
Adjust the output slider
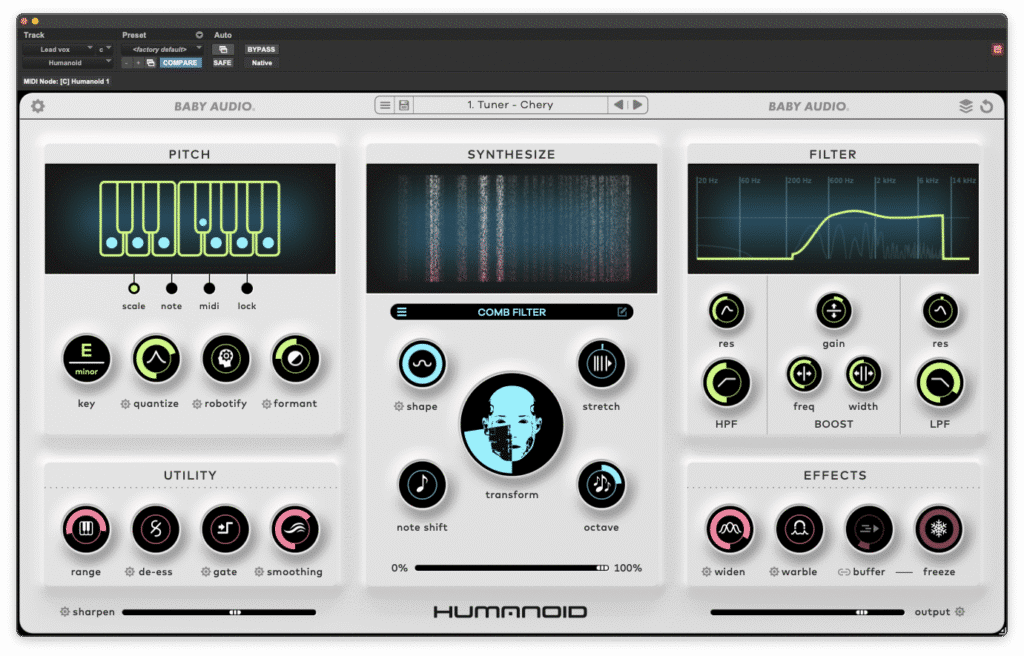click(x=807, y=613)
